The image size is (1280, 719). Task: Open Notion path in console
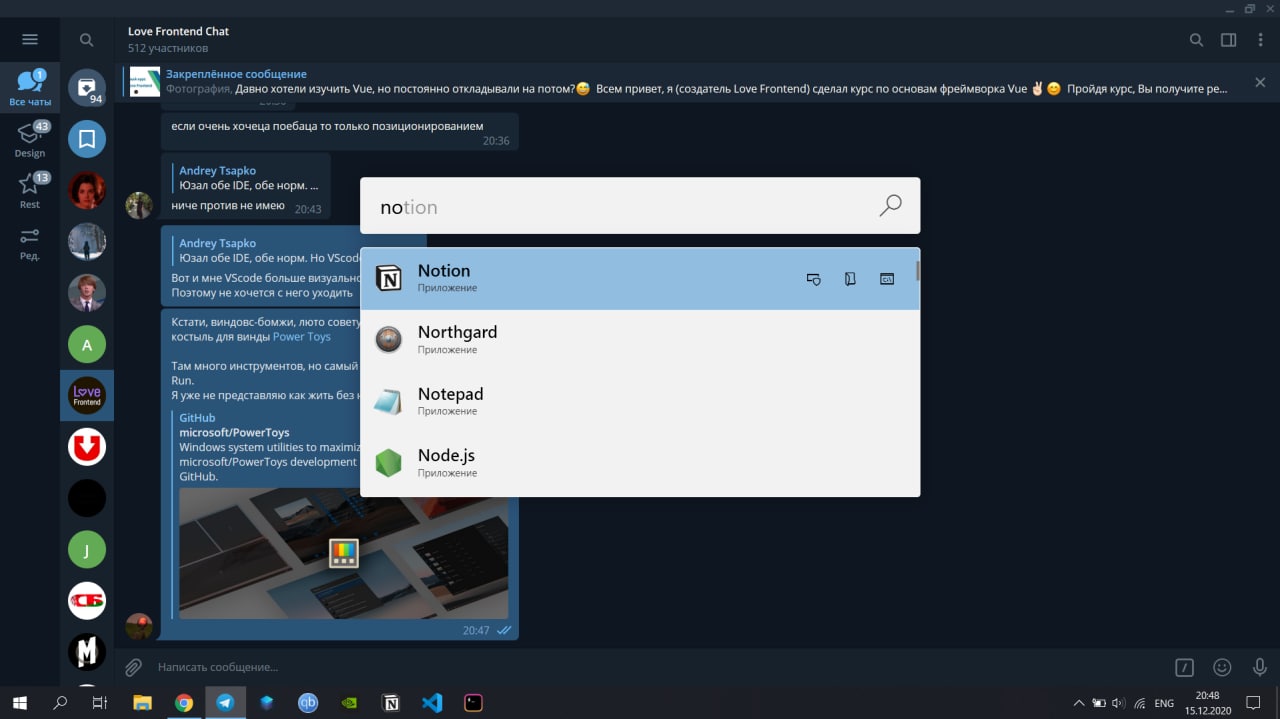point(886,279)
